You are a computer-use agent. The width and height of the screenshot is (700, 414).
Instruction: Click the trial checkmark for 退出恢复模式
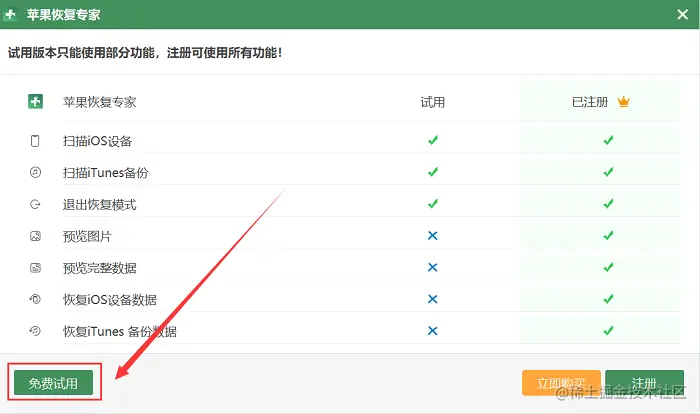point(433,204)
